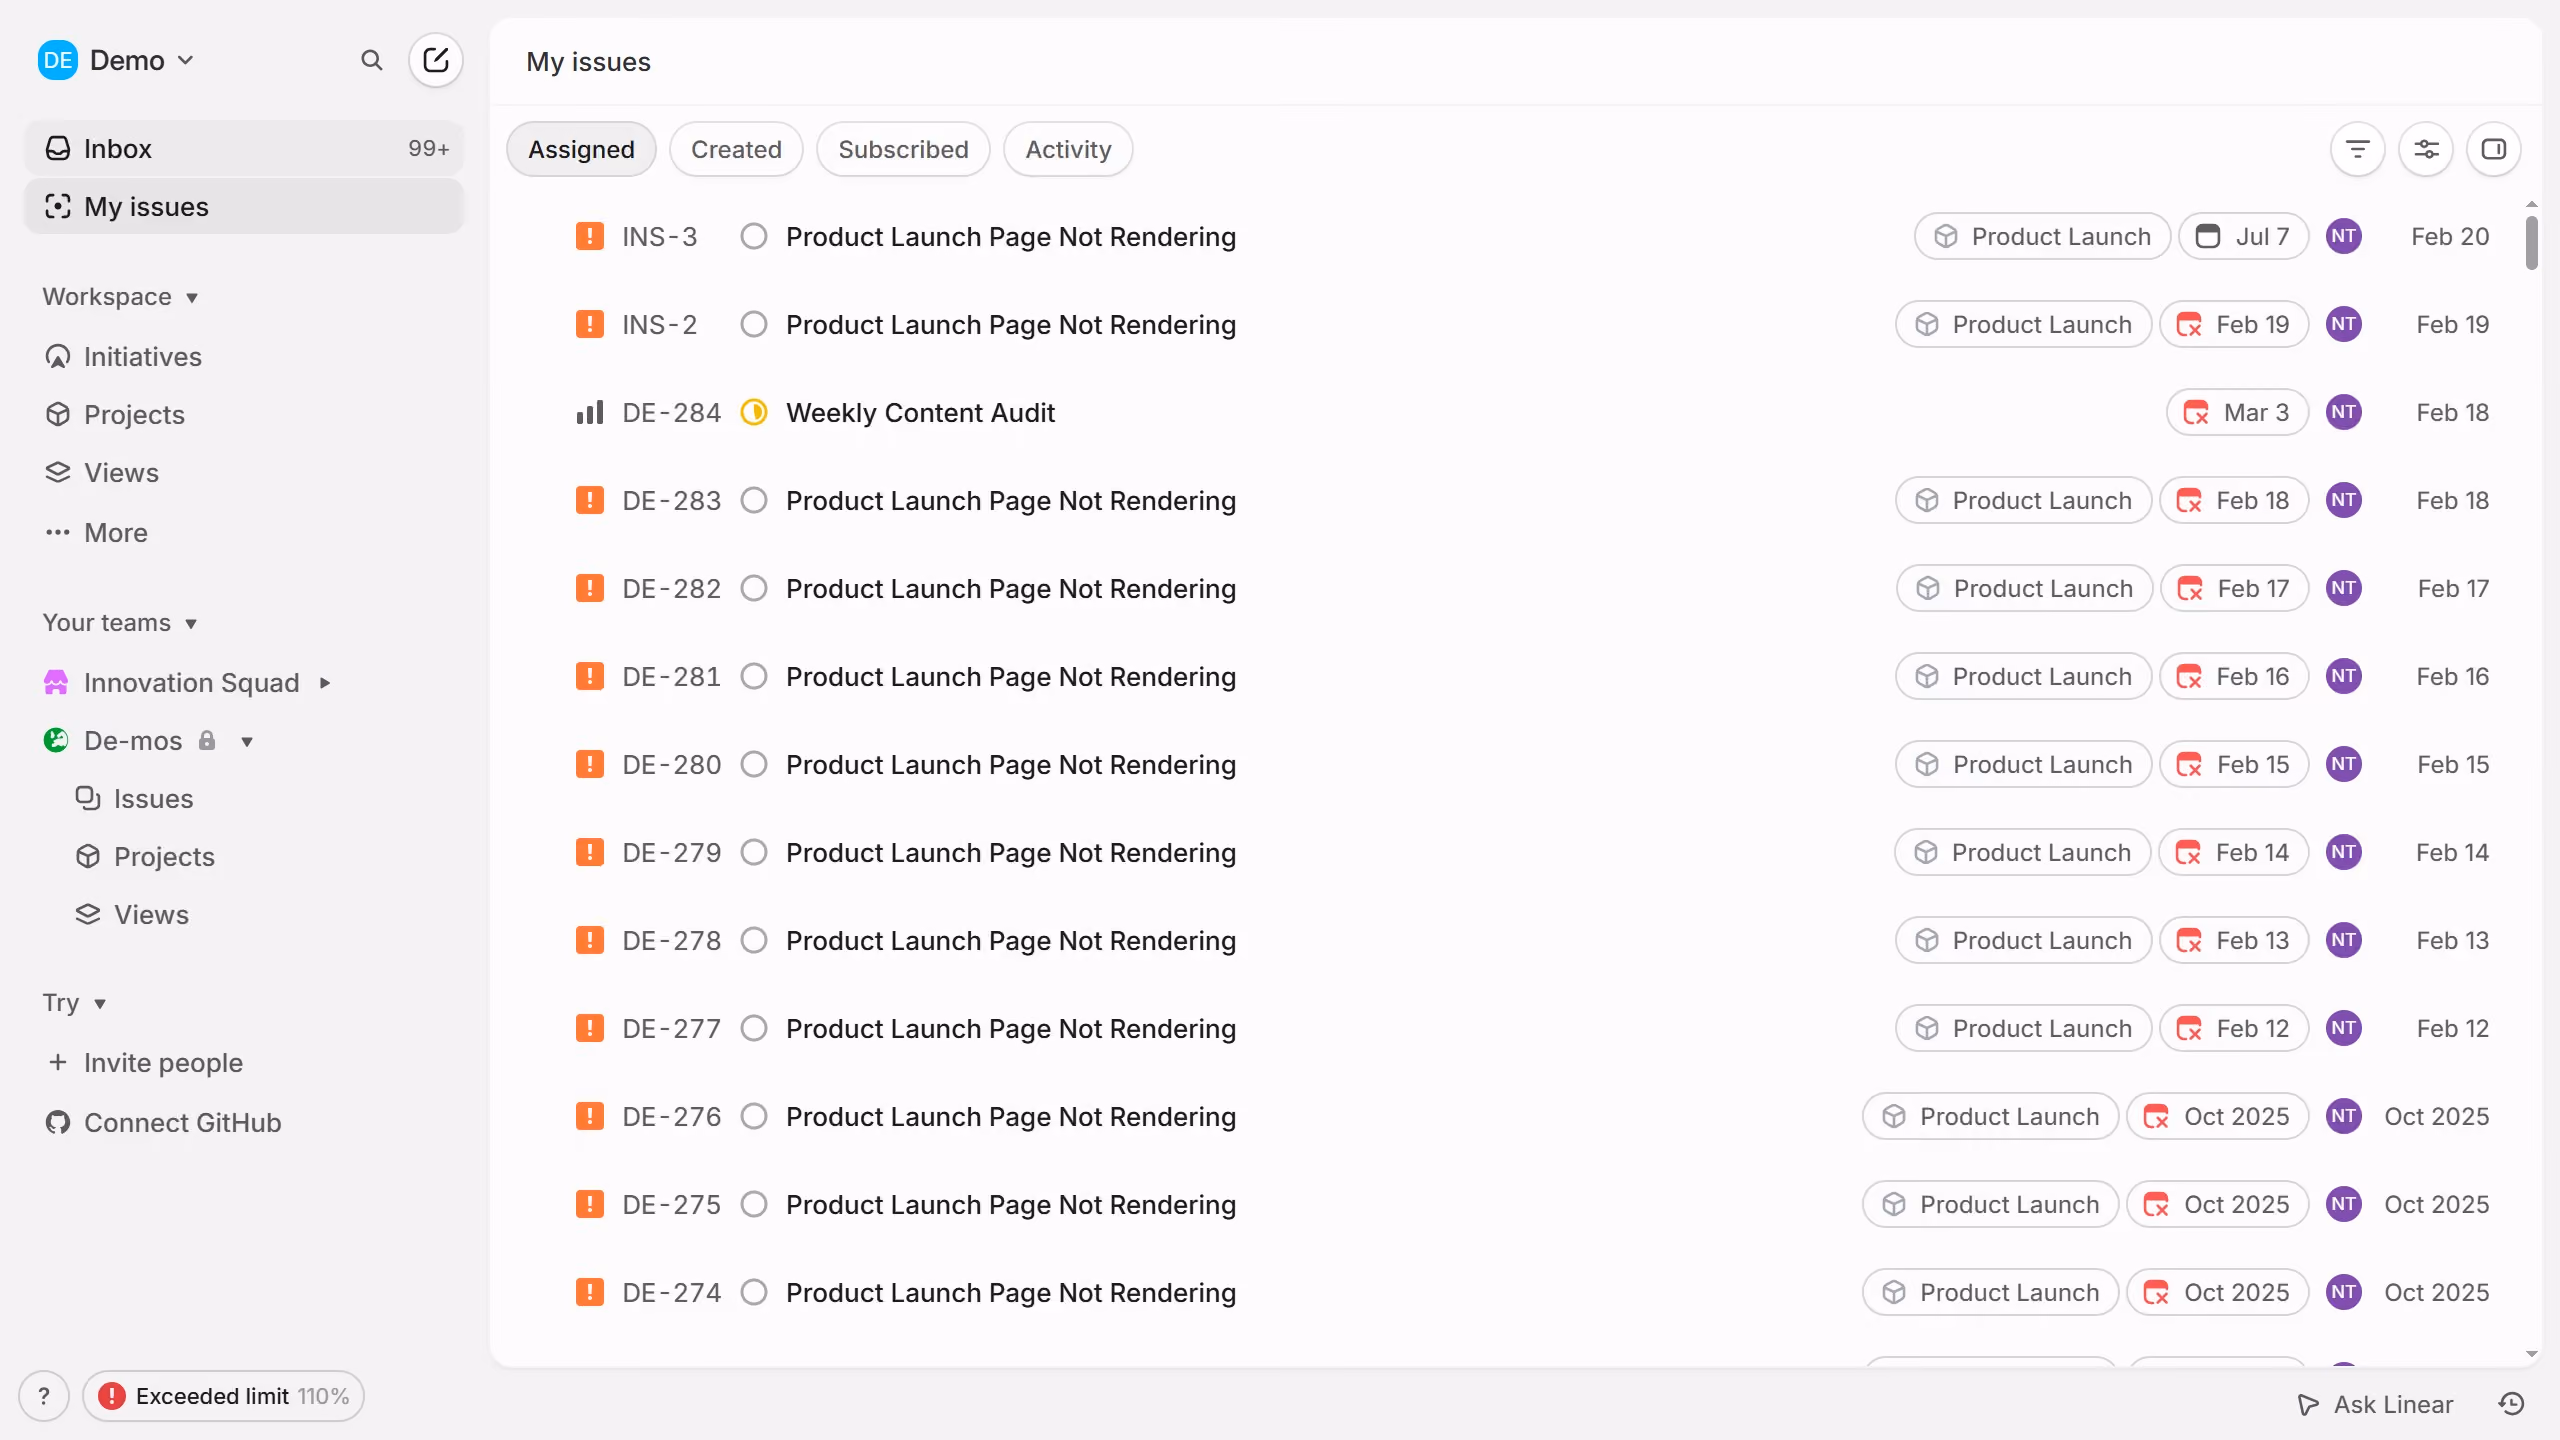Click the private lock icon beside De-mos
The width and height of the screenshot is (2560, 1440).
click(x=207, y=741)
